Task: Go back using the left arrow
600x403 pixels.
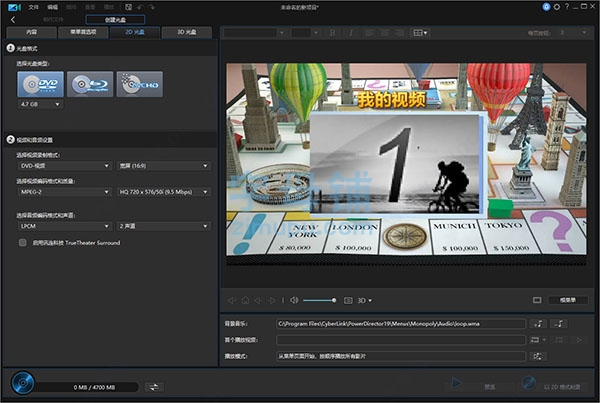Action: 13,20
